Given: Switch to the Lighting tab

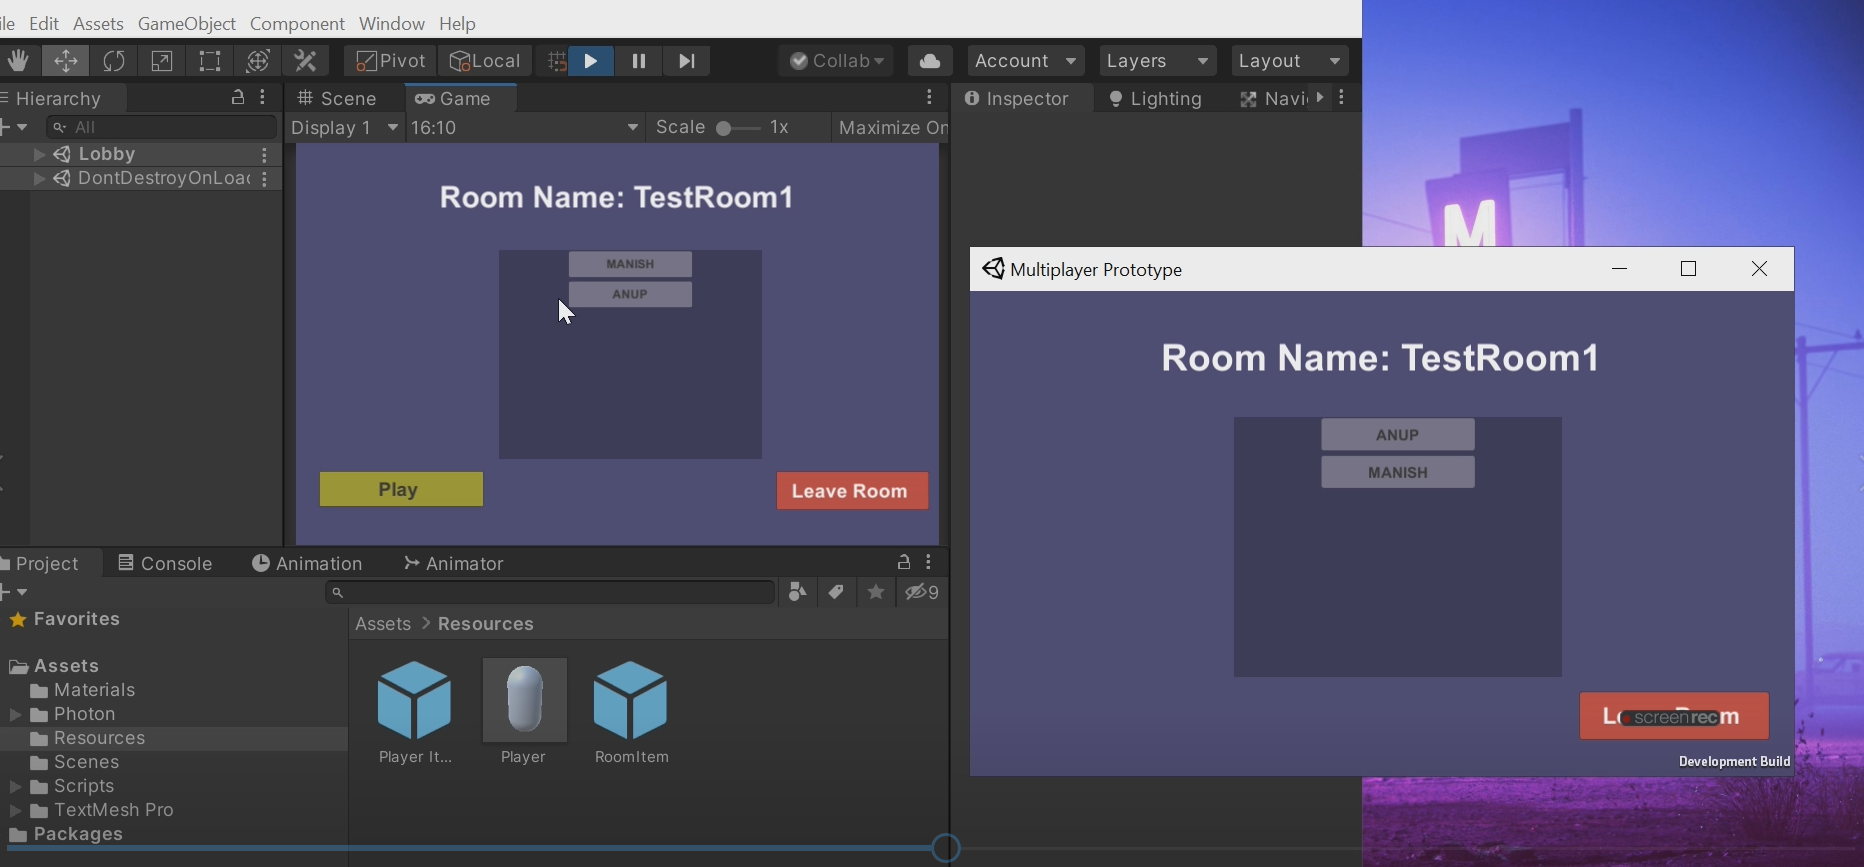Looking at the screenshot, I should (x=1156, y=98).
